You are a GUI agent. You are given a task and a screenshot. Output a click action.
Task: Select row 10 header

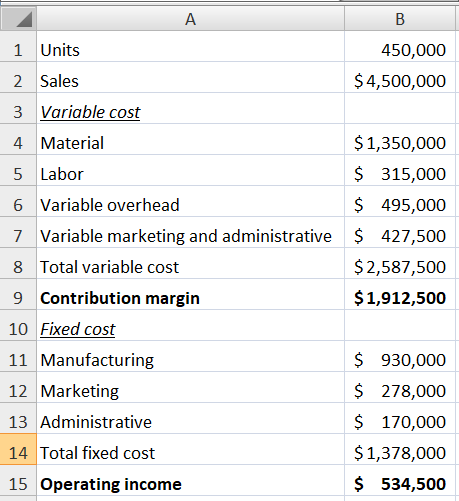click(x=18, y=325)
